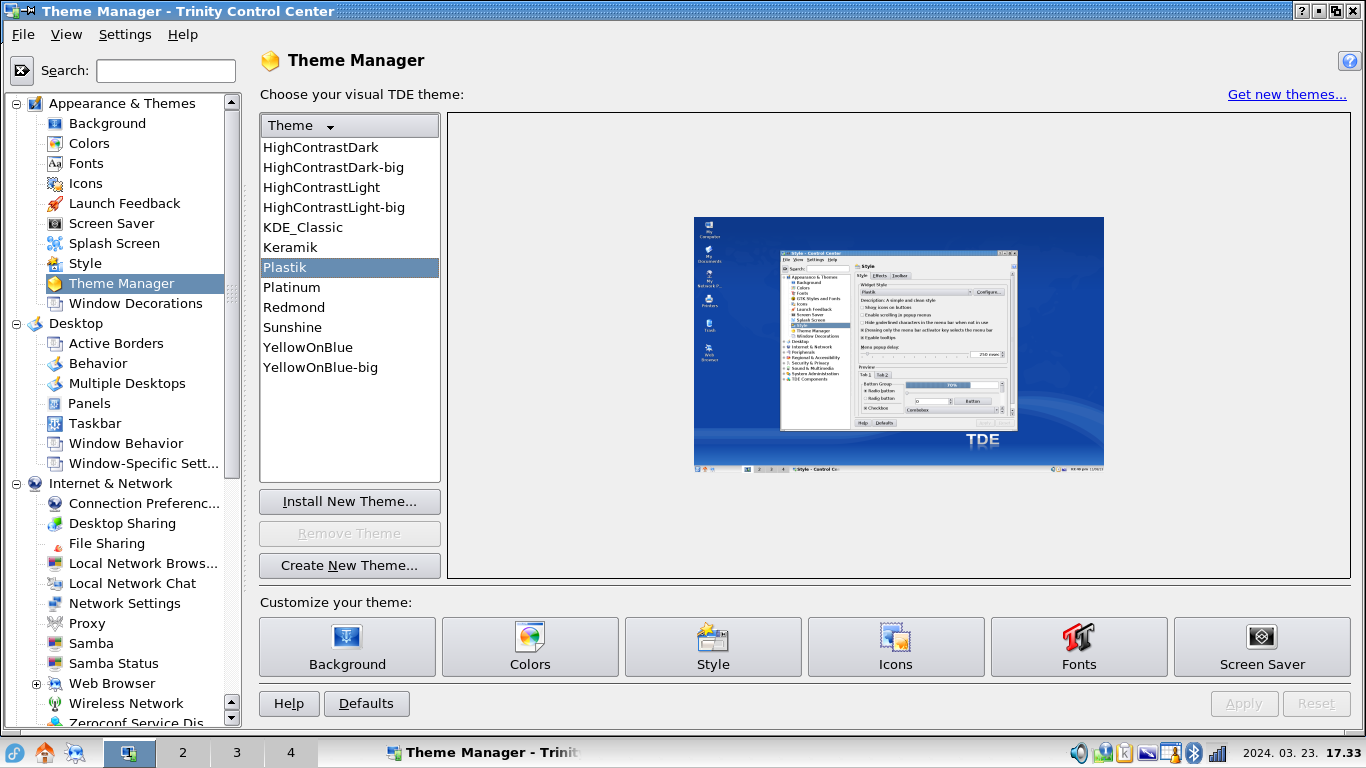Screen dimensions: 1366x768
Task: Collapse the Internet & Network category
Action: pyautogui.click(x=16, y=483)
